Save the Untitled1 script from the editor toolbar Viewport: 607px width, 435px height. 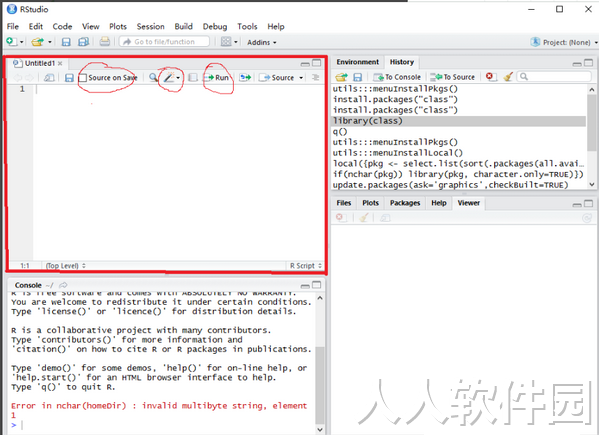[69, 78]
